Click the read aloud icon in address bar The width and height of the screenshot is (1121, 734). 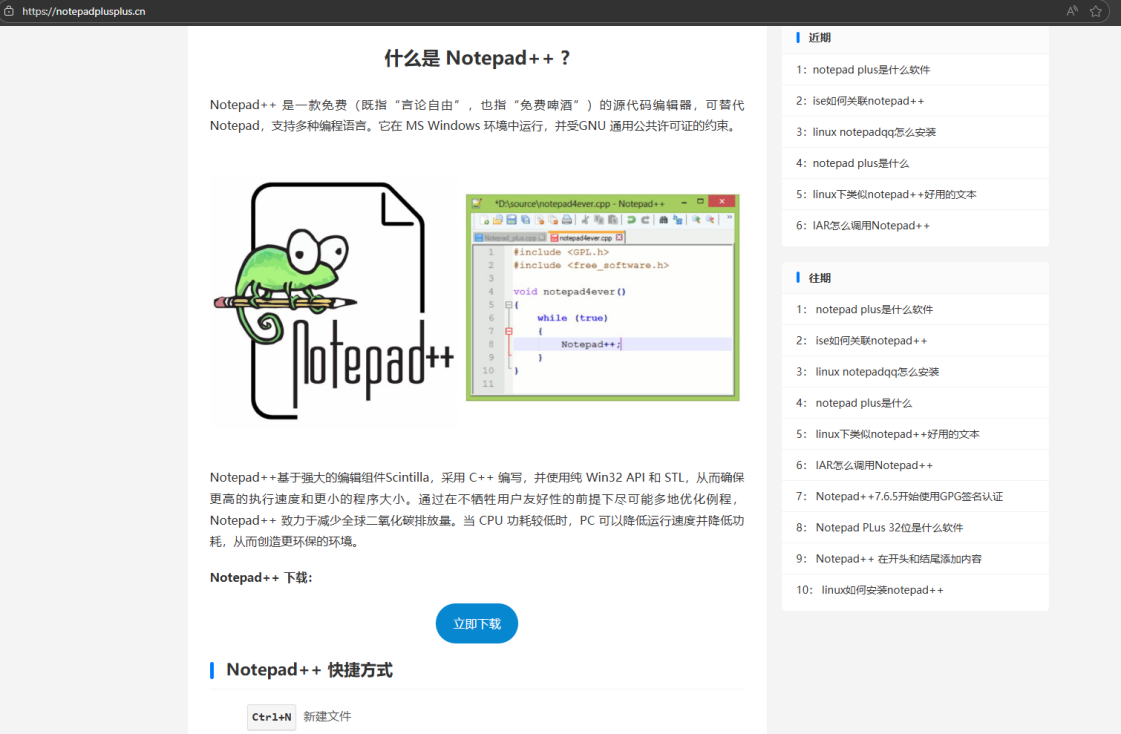pos(1072,12)
